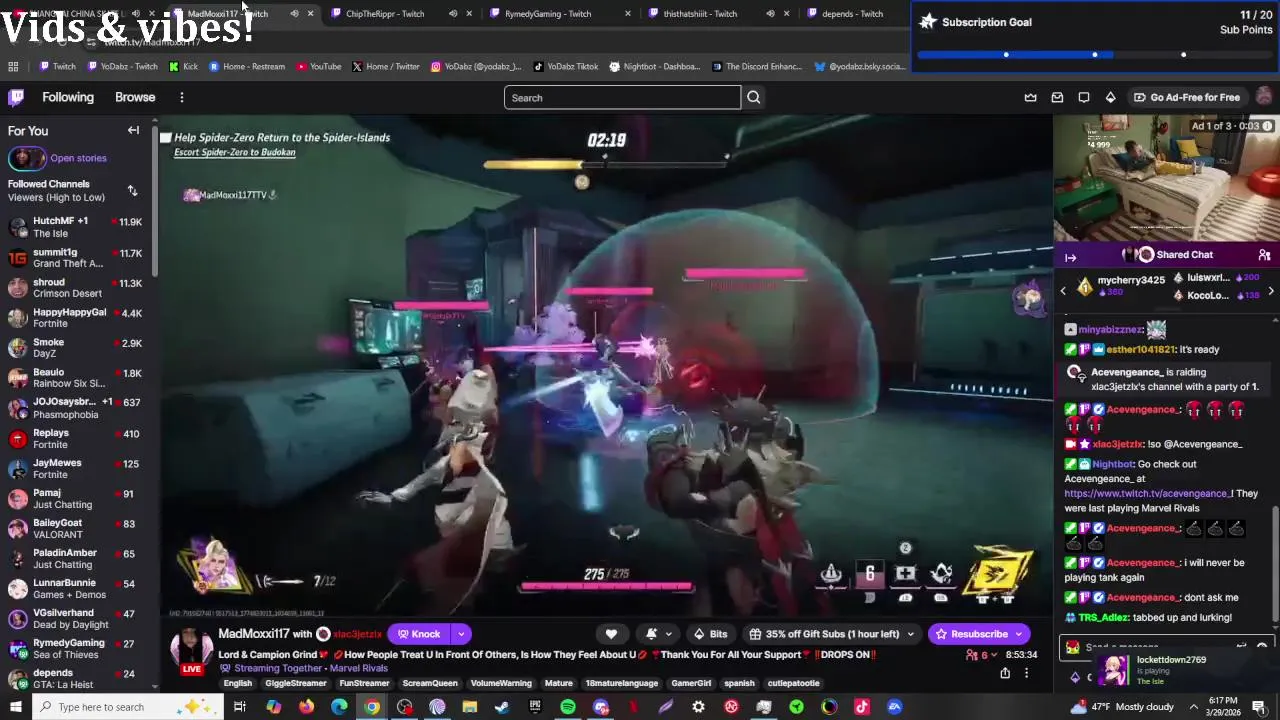1280x720 pixels.
Task: Open the Windows Start menu
Action: (16, 707)
